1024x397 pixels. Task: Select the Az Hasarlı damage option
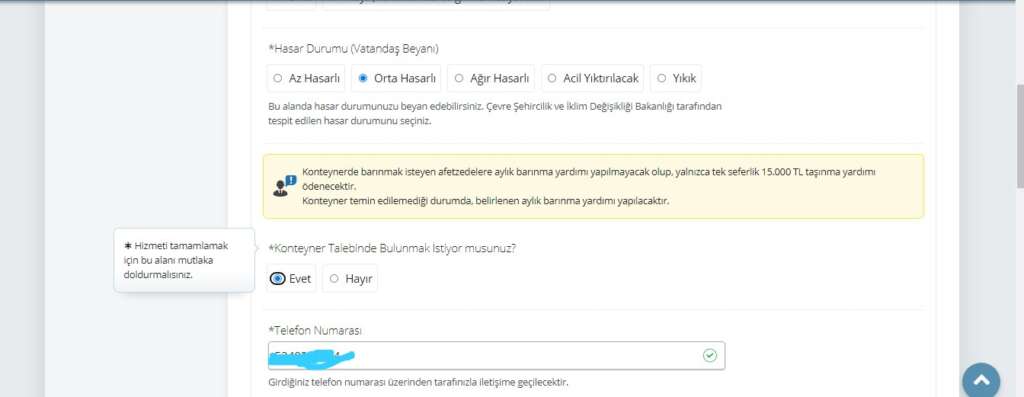click(x=306, y=78)
